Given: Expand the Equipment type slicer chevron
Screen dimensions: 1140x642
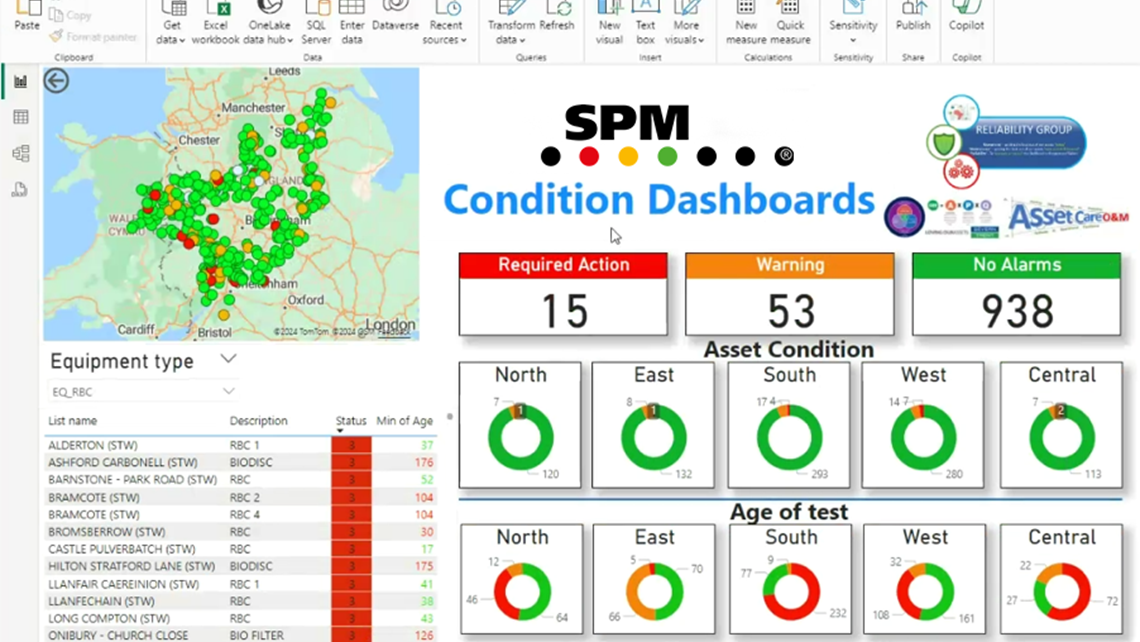Looking at the screenshot, I should click(x=228, y=359).
